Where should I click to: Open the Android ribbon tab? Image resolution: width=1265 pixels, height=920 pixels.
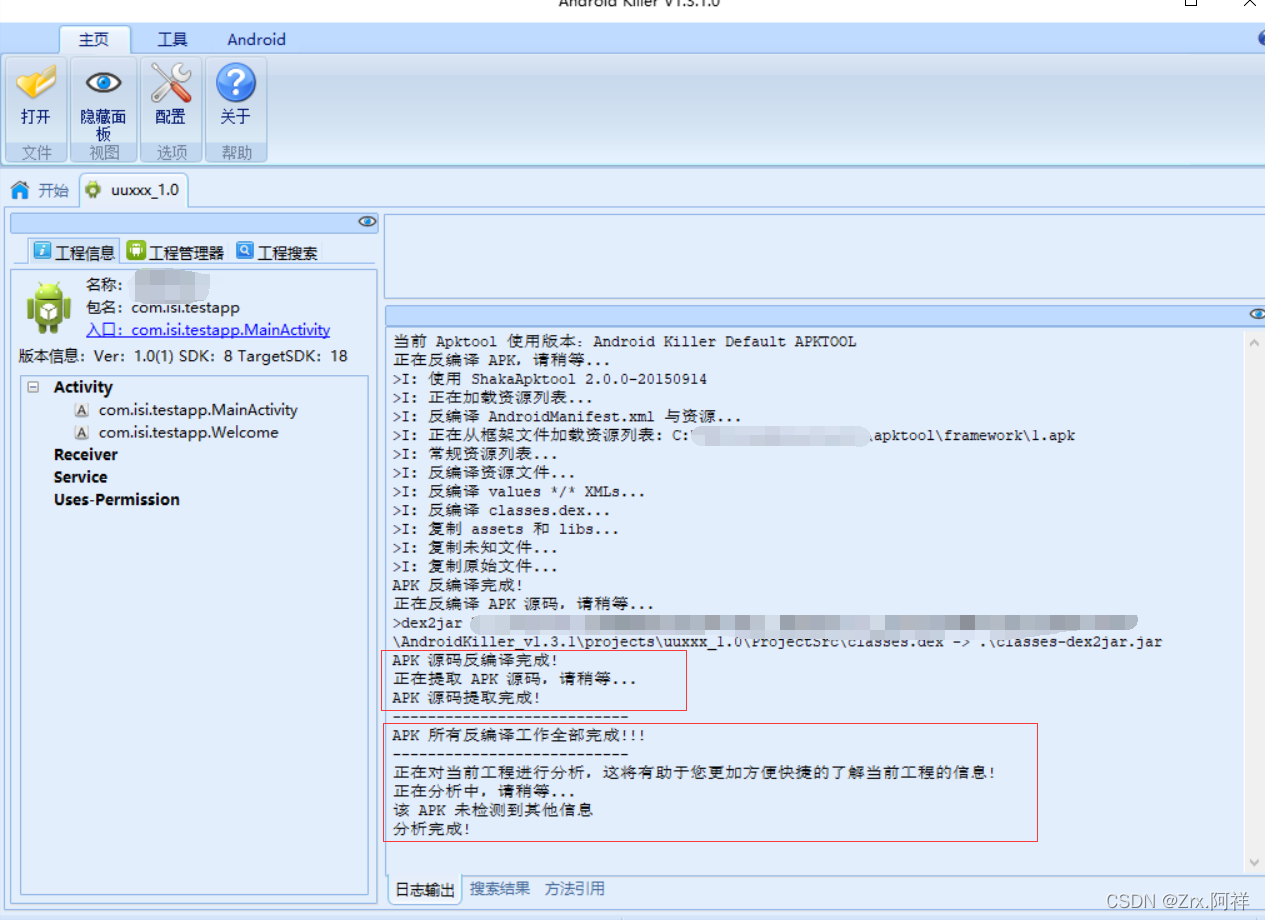(256, 40)
